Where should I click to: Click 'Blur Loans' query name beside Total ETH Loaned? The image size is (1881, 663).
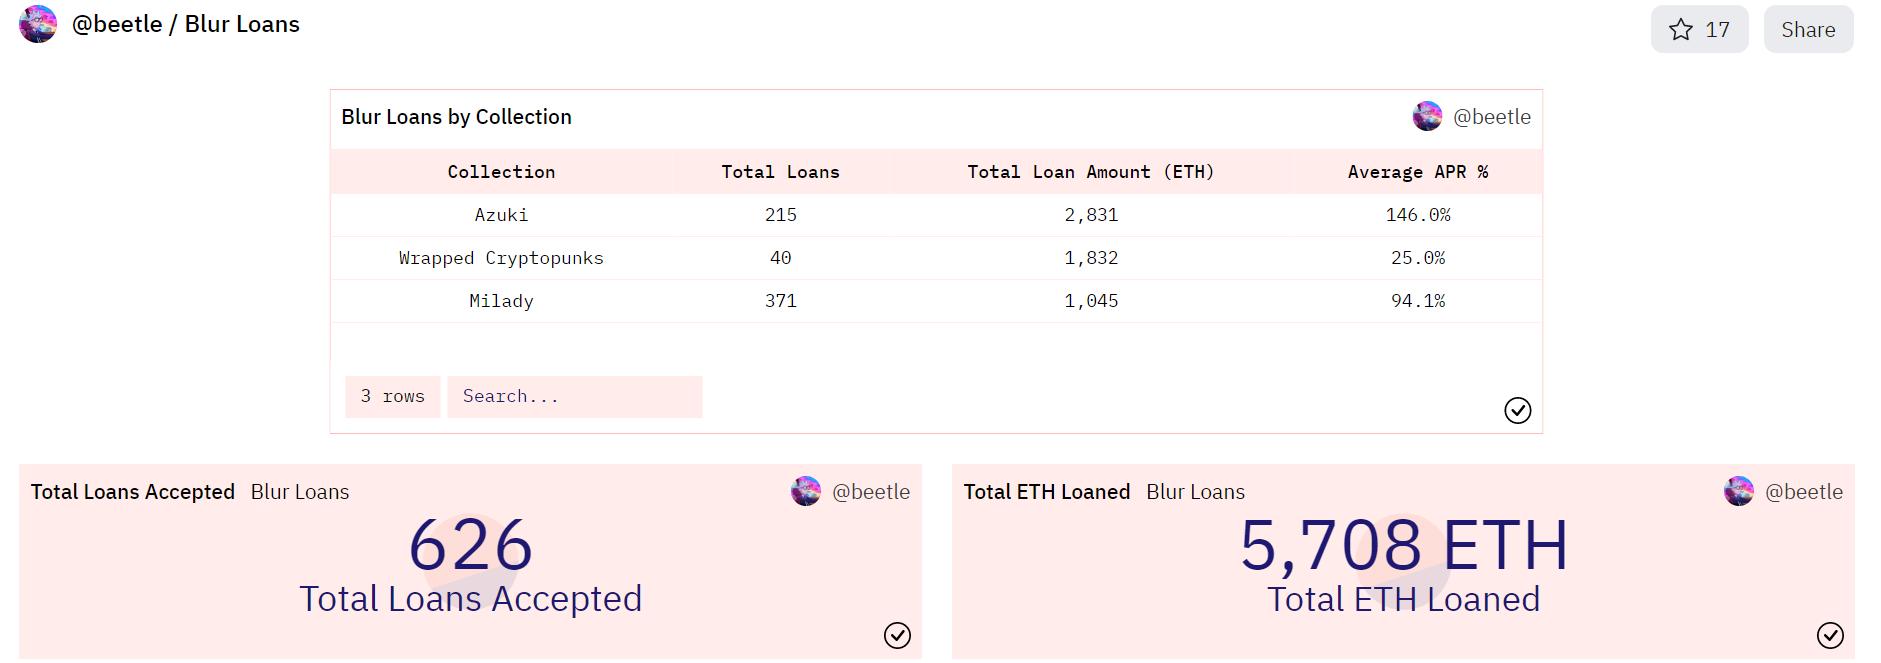[x=1195, y=491]
